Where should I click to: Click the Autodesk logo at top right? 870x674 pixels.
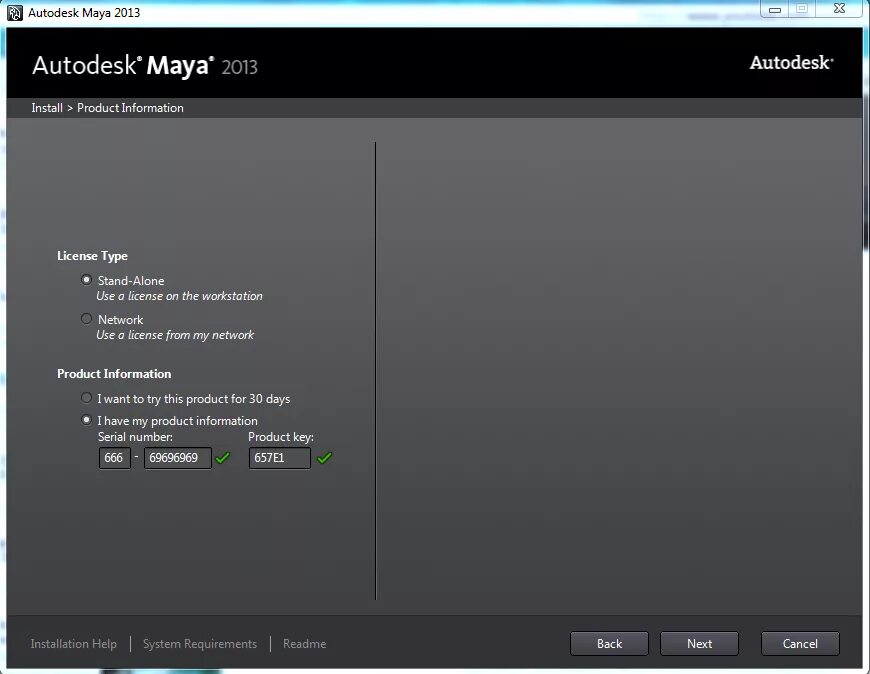[x=791, y=63]
